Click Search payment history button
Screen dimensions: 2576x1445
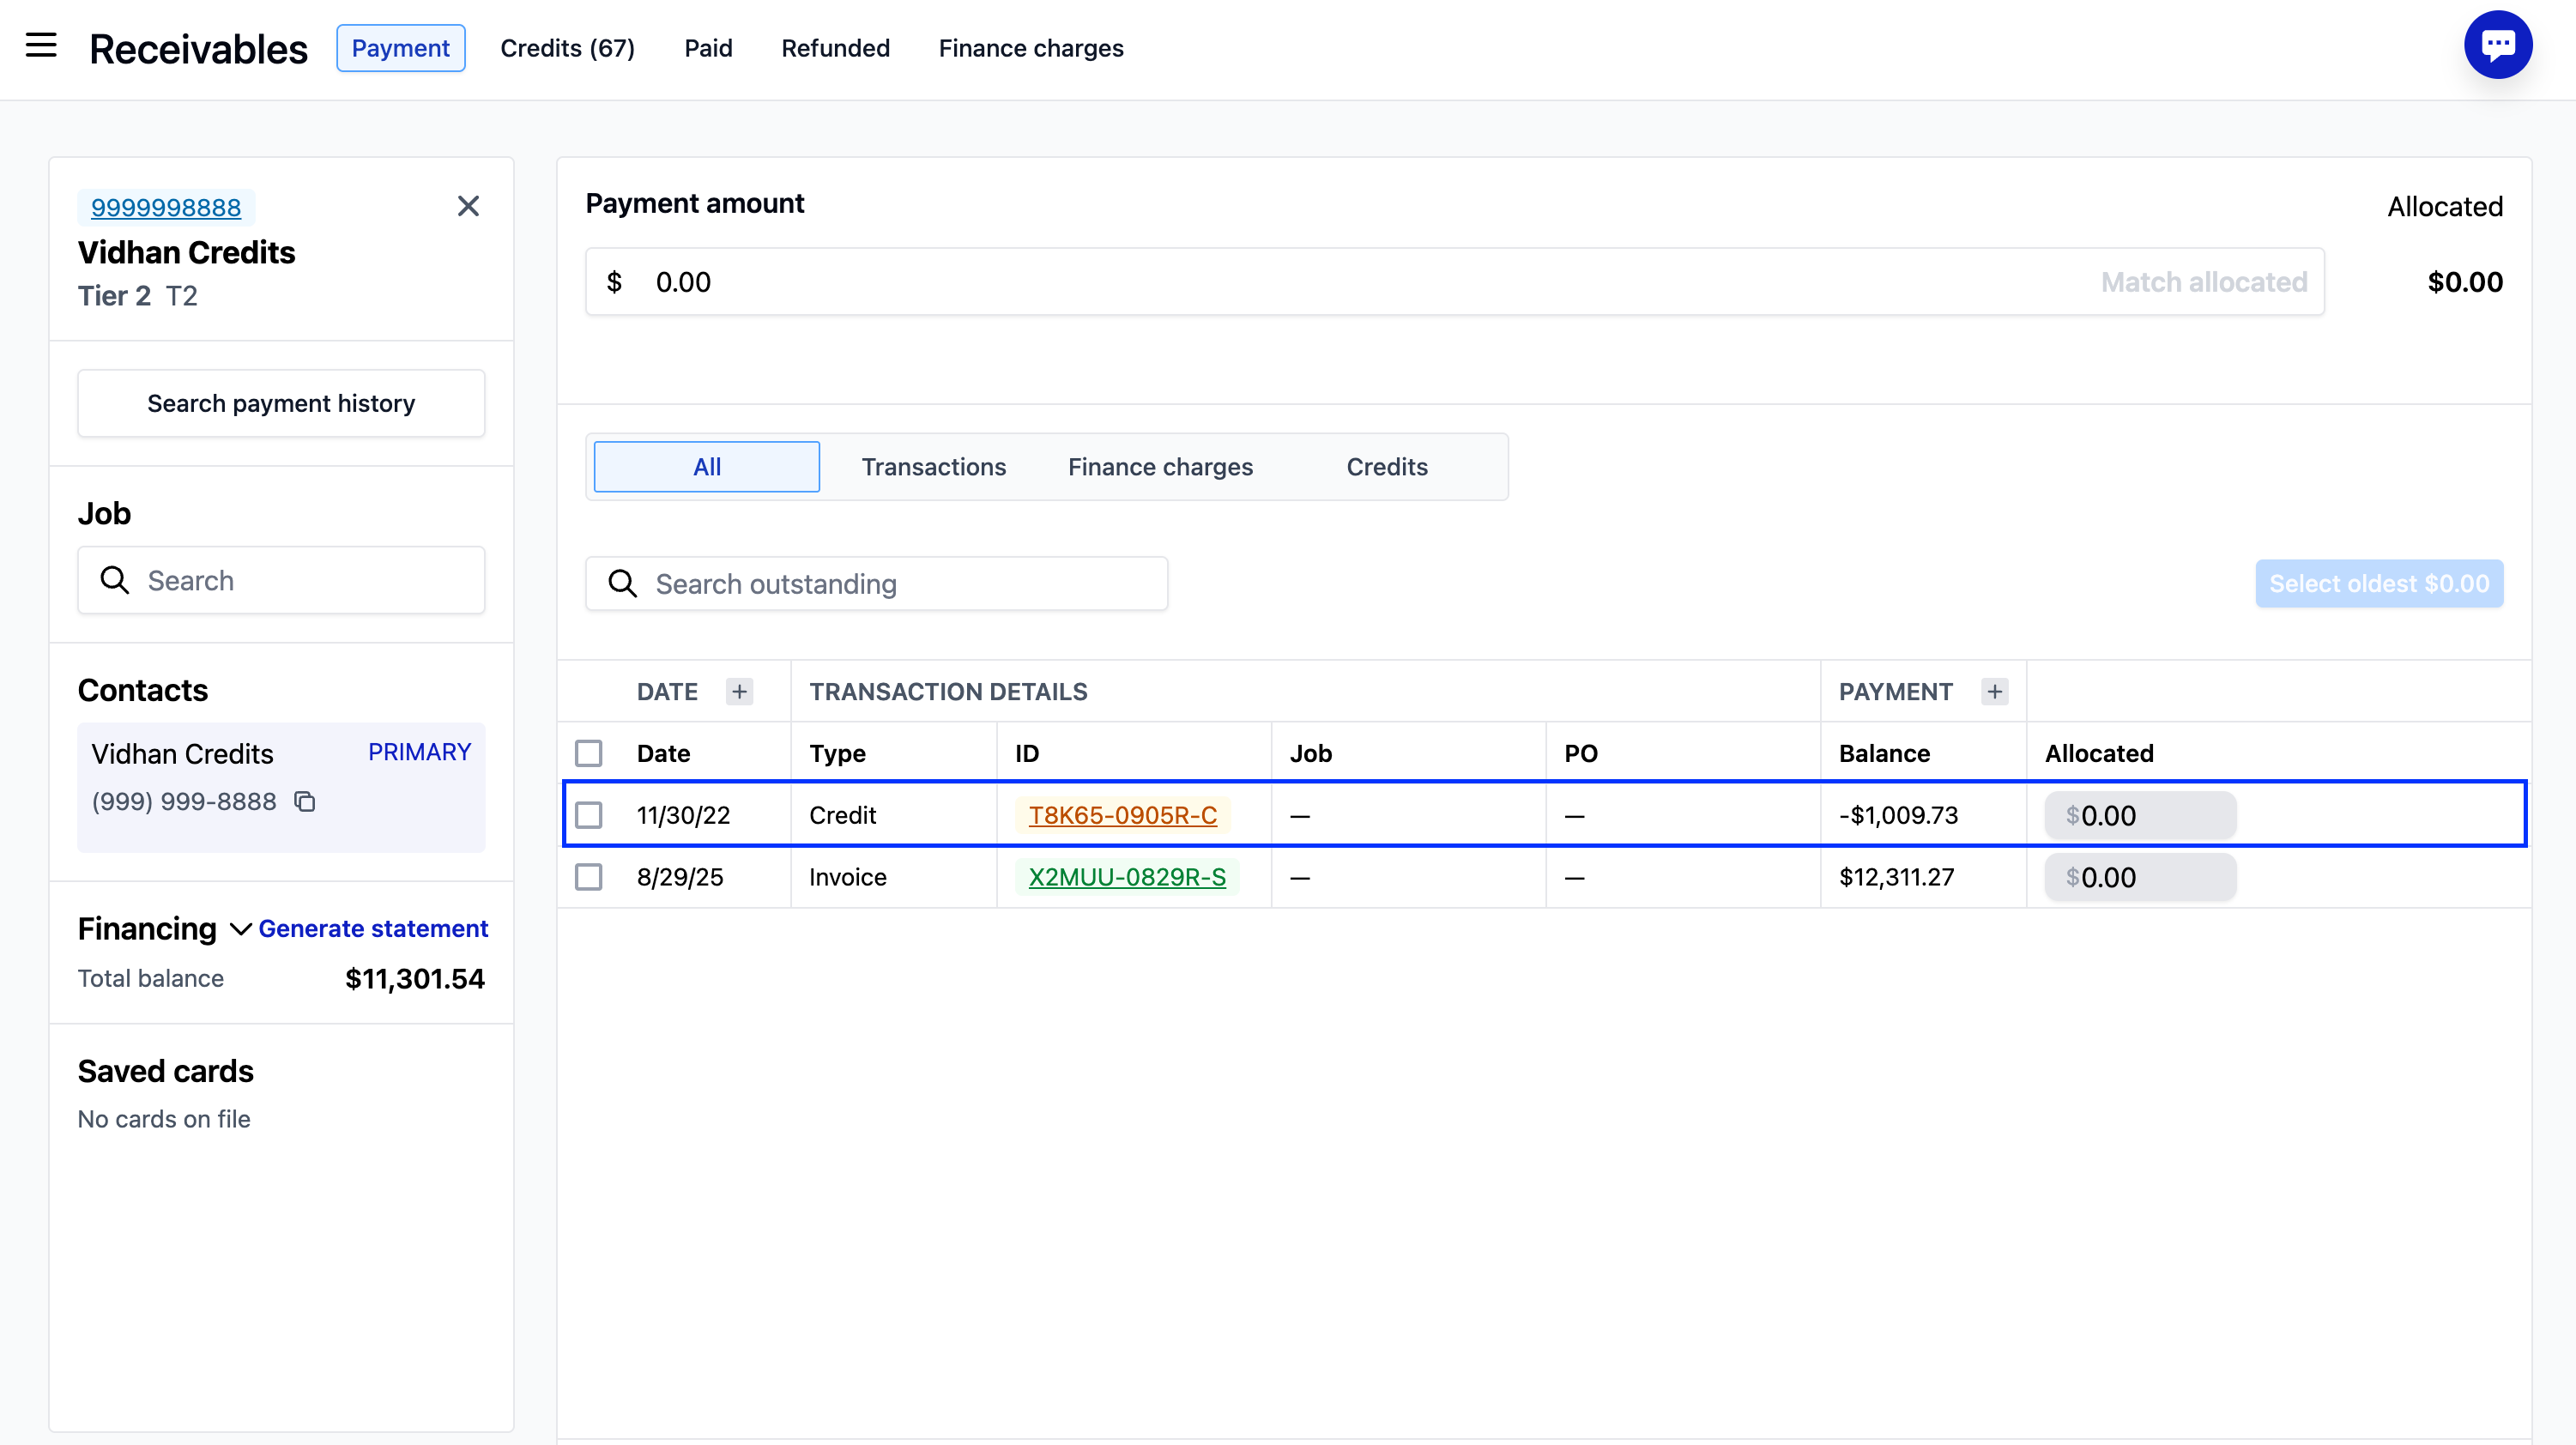281,403
